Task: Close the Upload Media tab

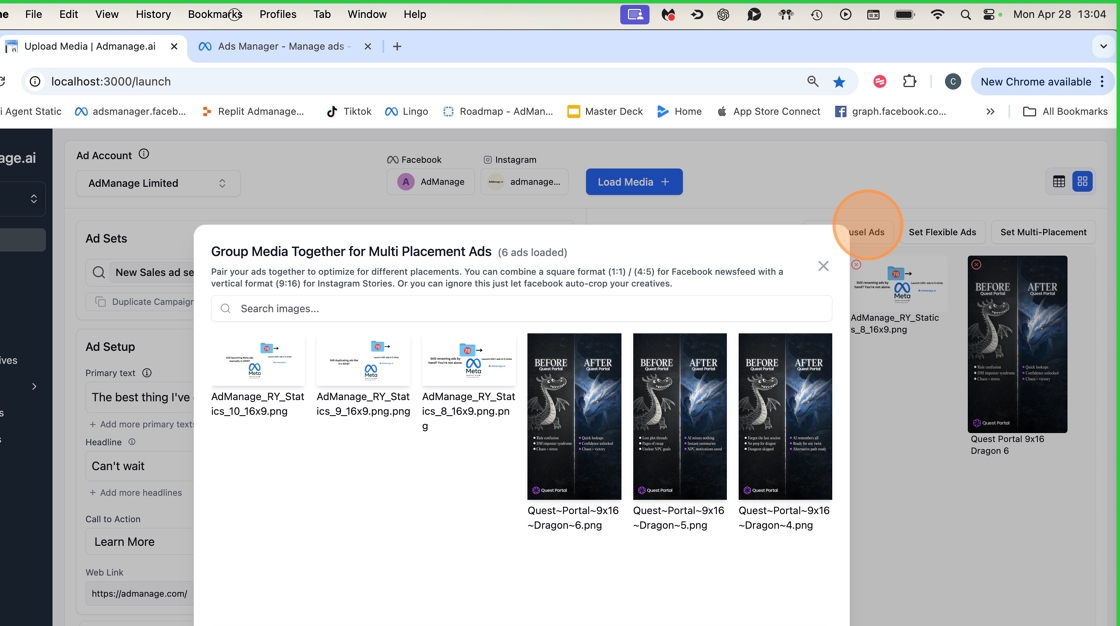Action: point(174,46)
